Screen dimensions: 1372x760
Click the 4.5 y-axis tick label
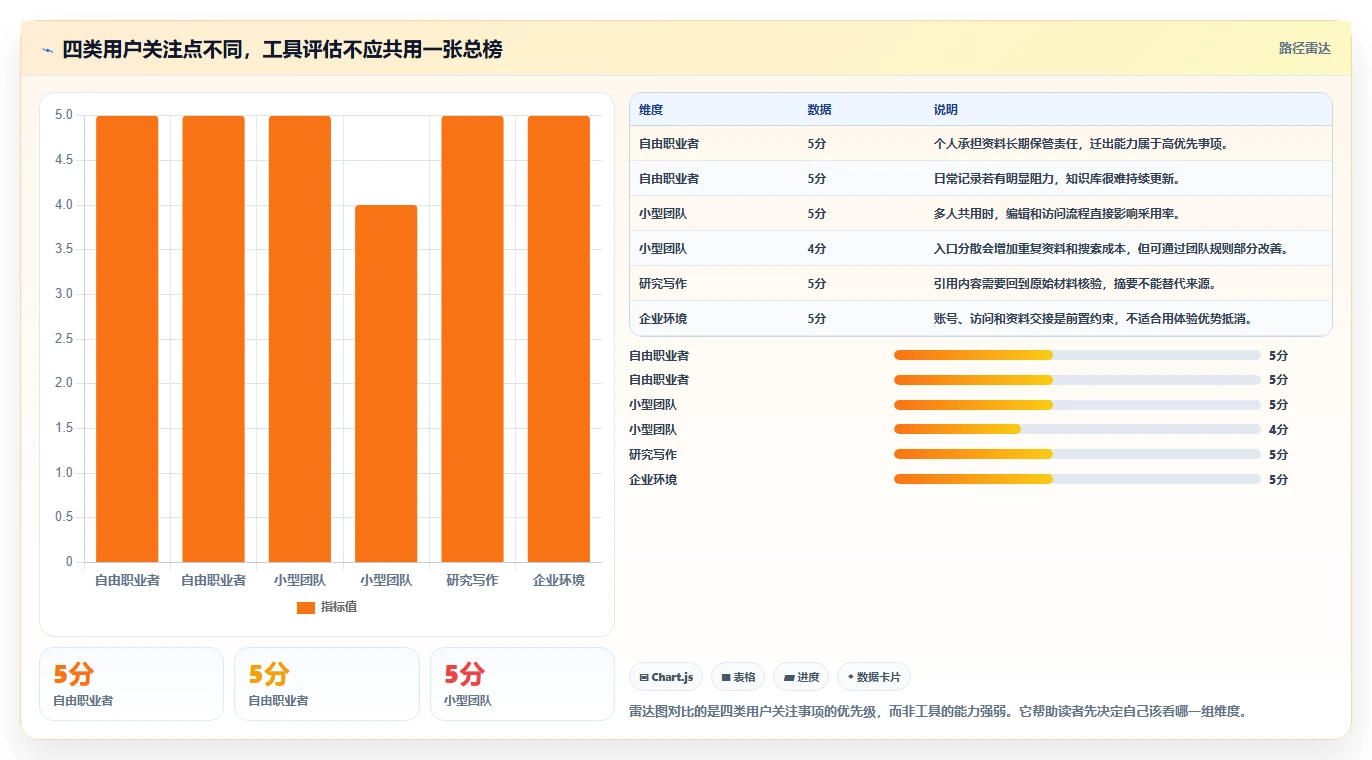coord(64,160)
